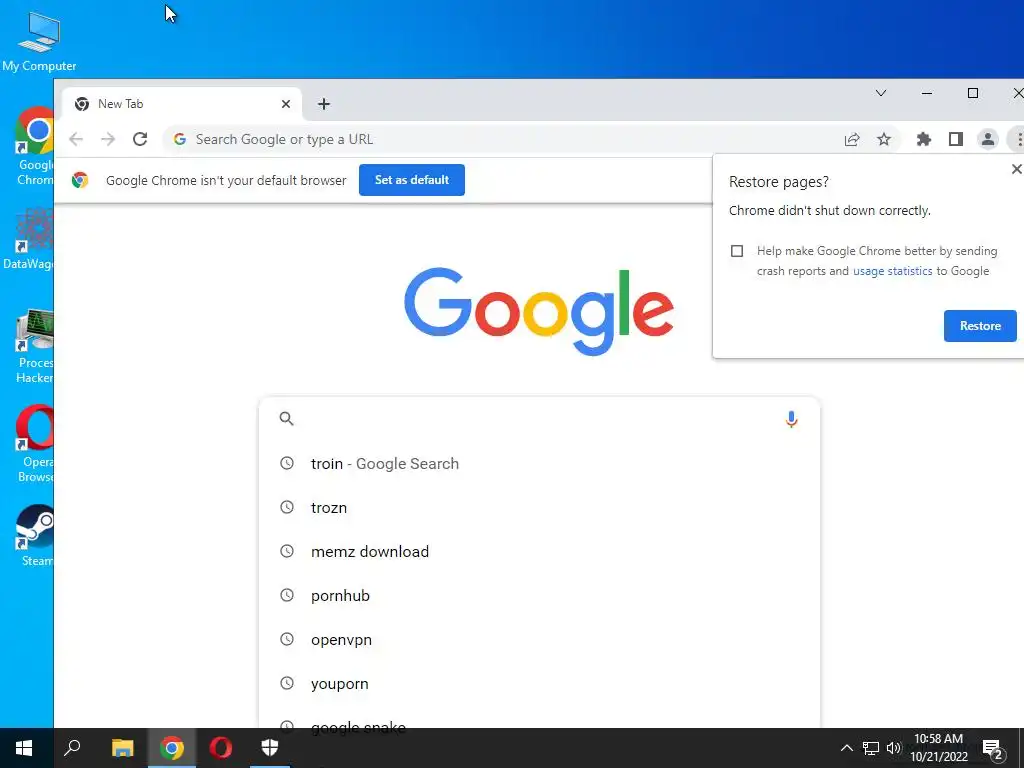The height and width of the screenshot is (768, 1024).
Task: Reload the page with the refresh icon
Action: tap(140, 139)
